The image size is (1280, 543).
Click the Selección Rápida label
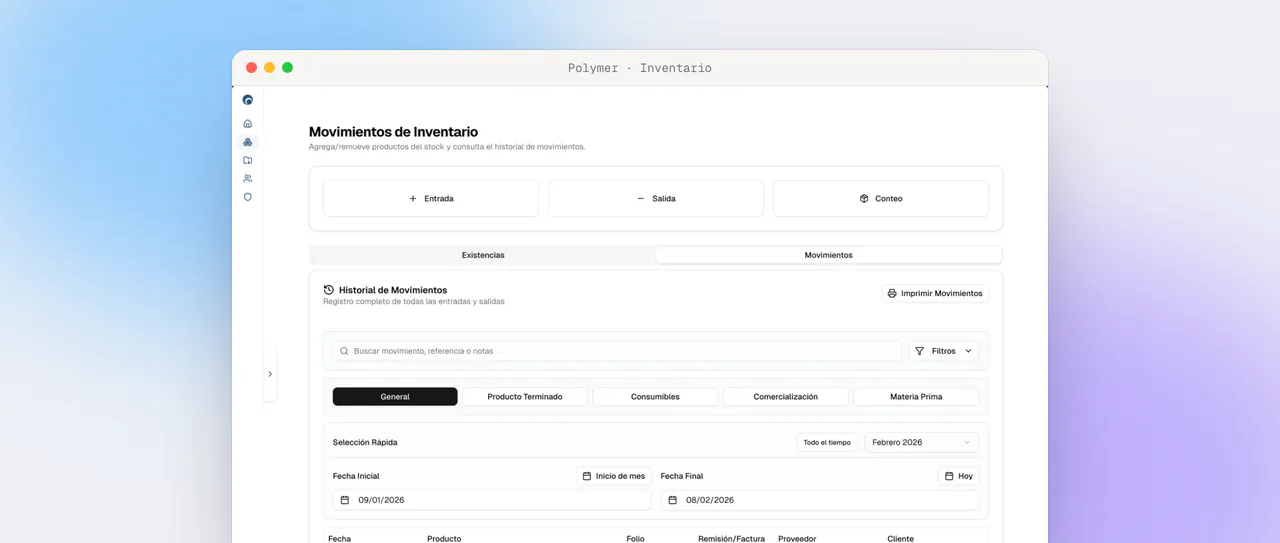[x=365, y=442]
